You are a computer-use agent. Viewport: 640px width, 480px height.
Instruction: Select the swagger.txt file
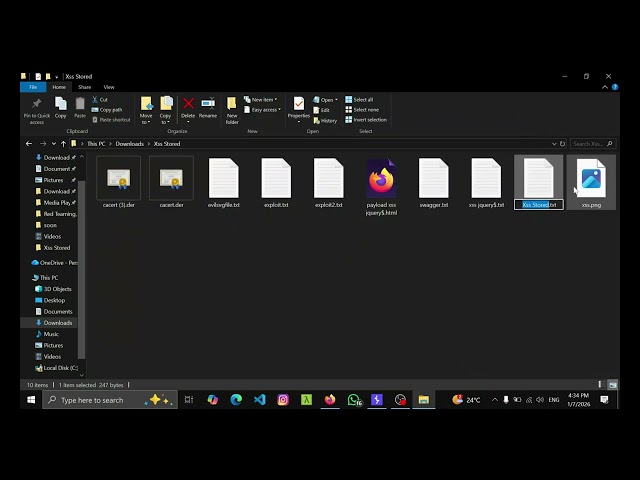point(434,182)
